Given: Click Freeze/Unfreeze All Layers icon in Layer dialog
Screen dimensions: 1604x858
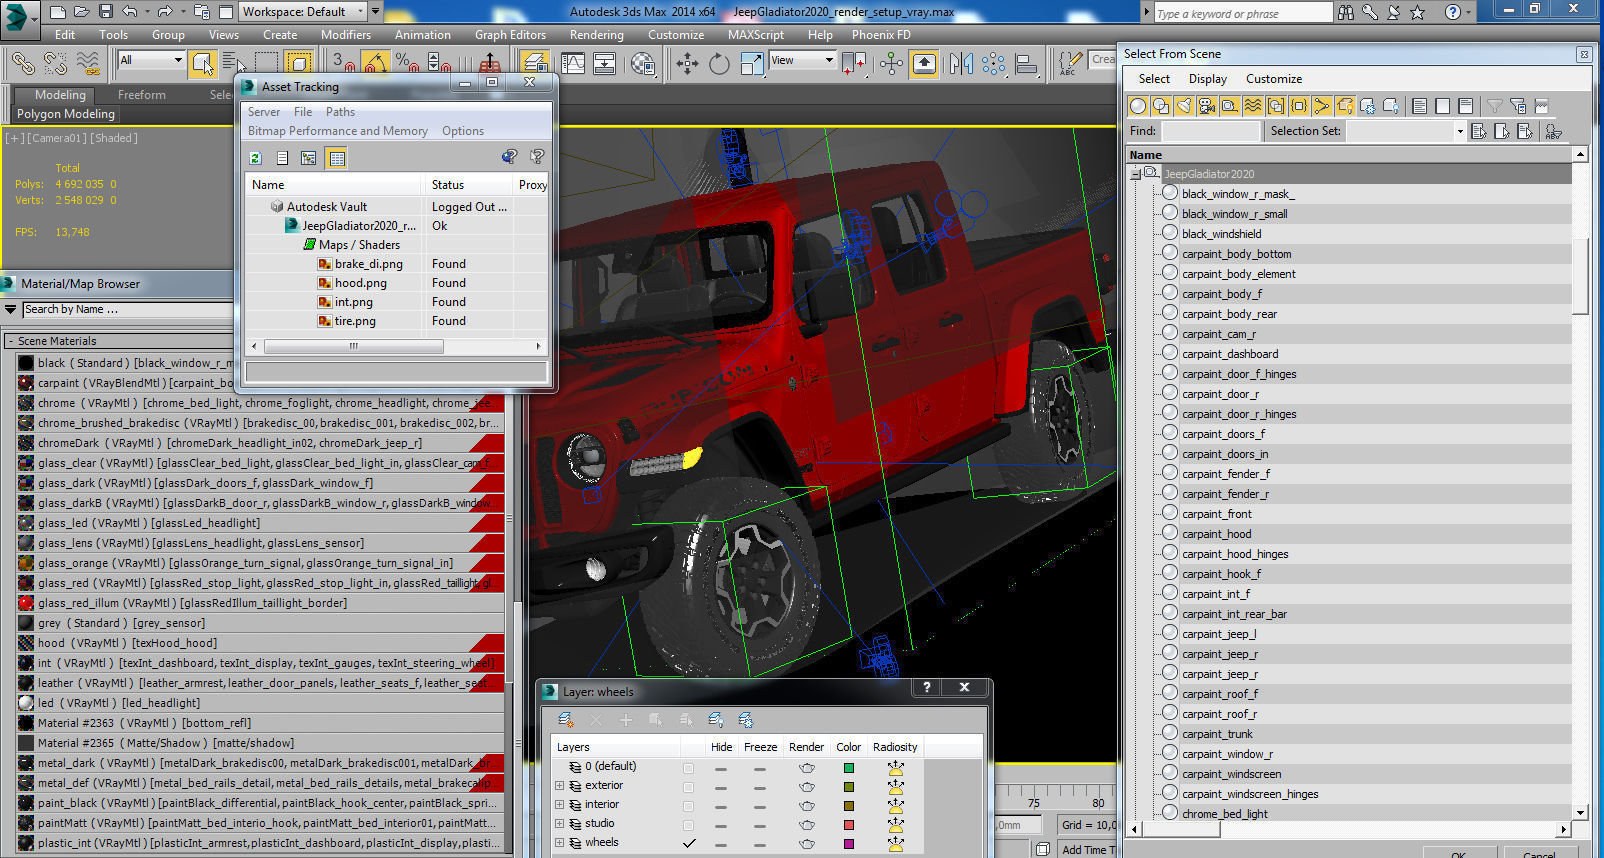Looking at the screenshot, I should (x=746, y=719).
